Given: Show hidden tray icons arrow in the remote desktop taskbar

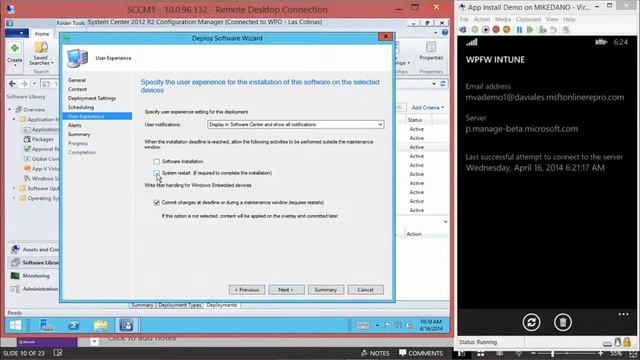Looking at the screenshot, I should click(x=377, y=325).
